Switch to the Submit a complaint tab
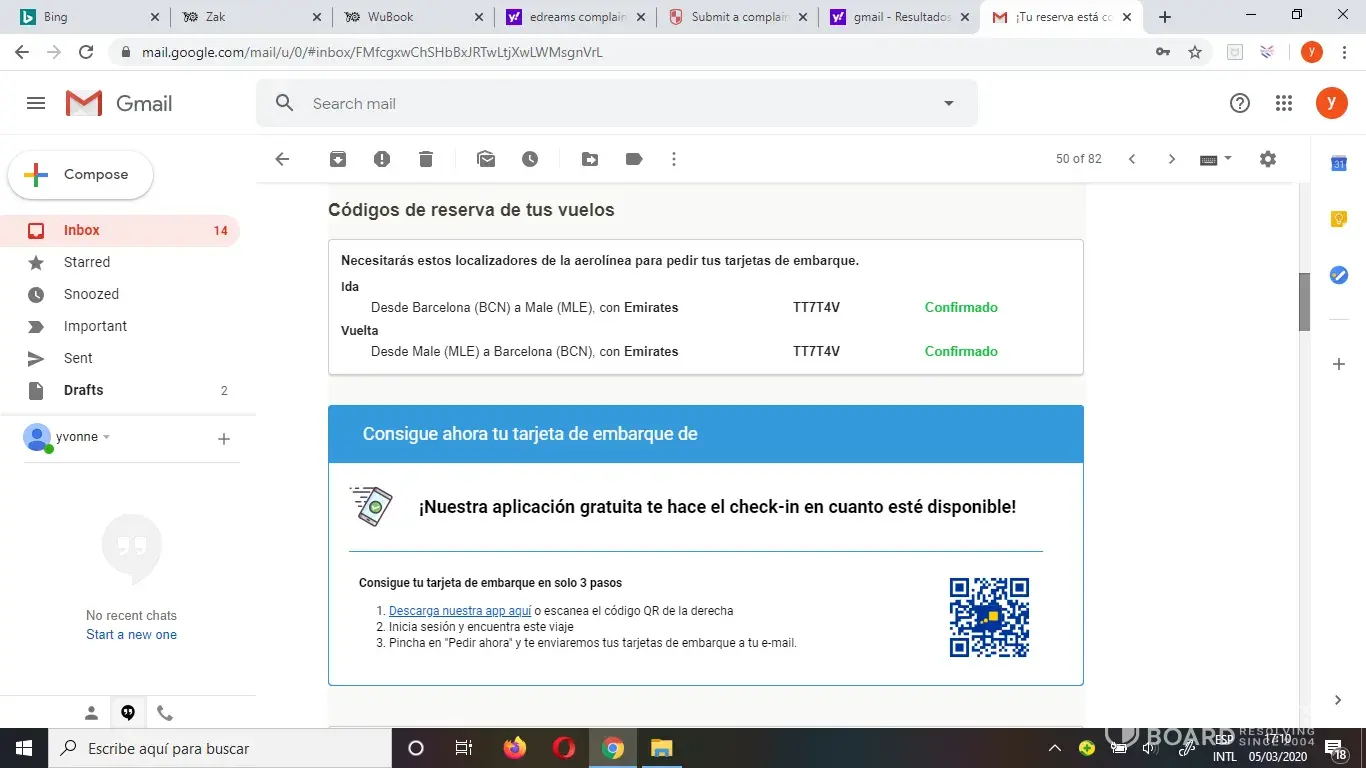The image size is (1366, 768). pos(735,17)
